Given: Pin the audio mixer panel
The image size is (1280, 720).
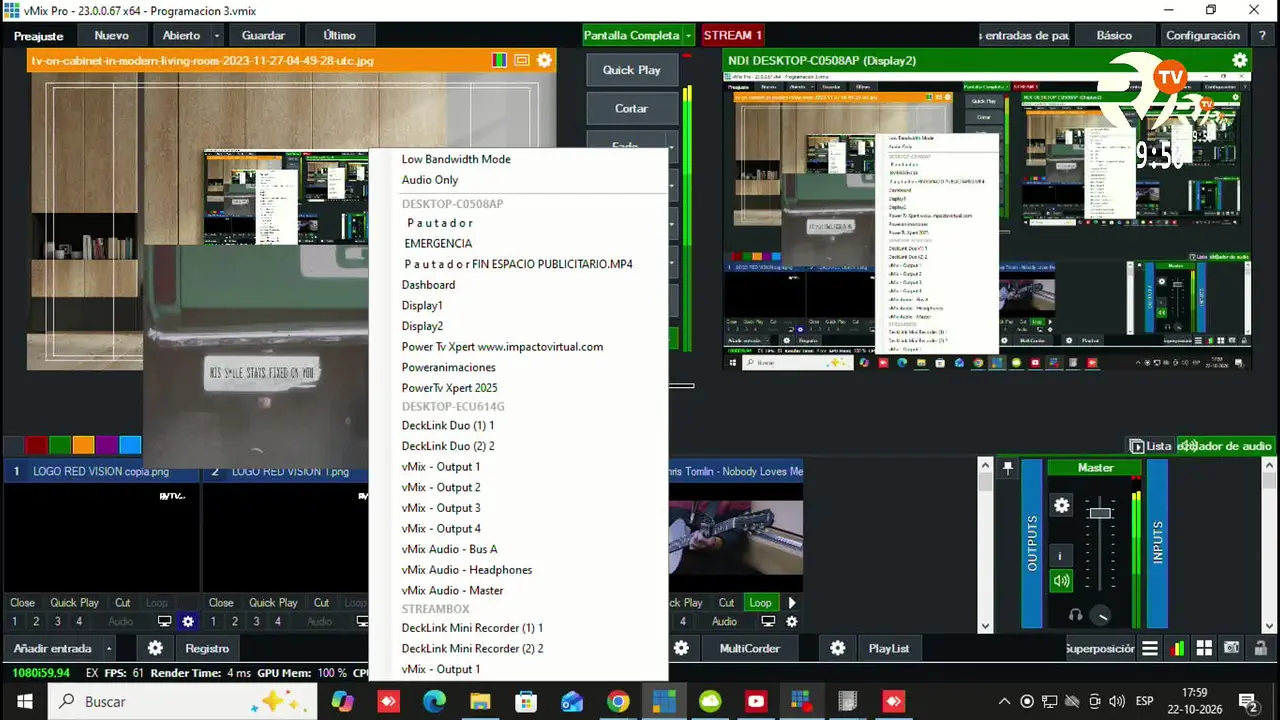Looking at the screenshot, I should click(1008, 467).
